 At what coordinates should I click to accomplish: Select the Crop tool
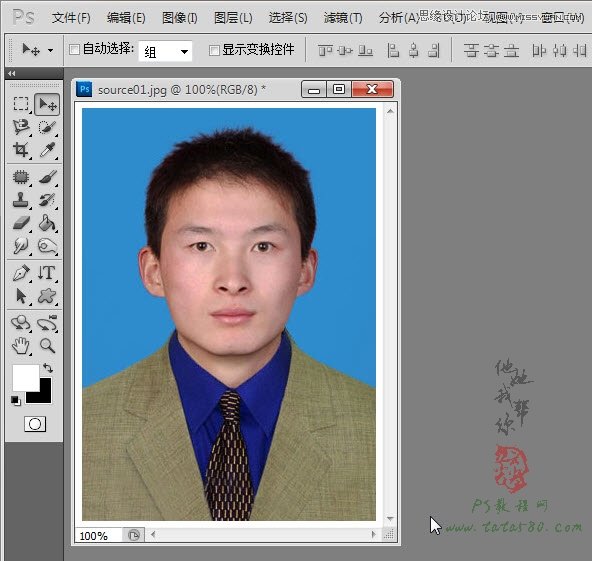[21, 149]
